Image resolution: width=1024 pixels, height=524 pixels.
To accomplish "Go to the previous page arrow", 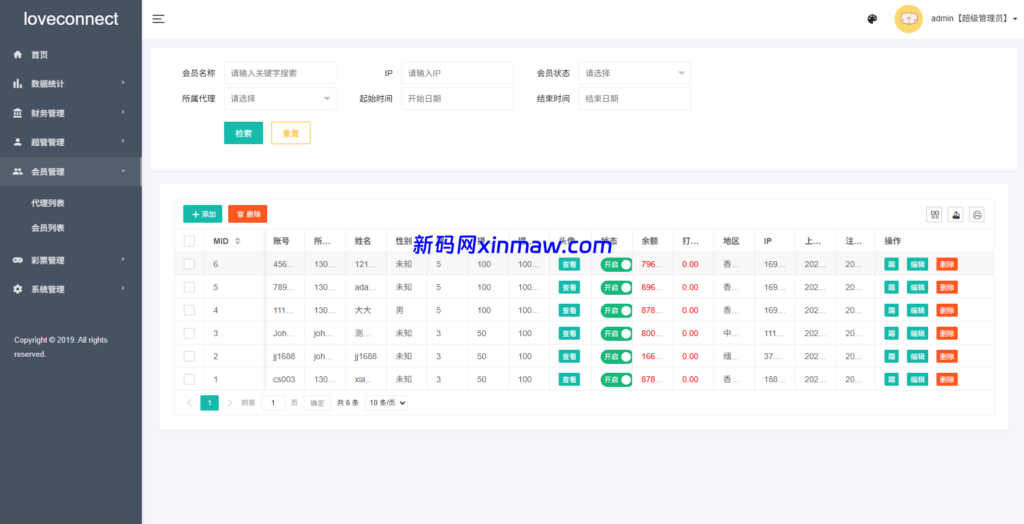I will point(189,403).
